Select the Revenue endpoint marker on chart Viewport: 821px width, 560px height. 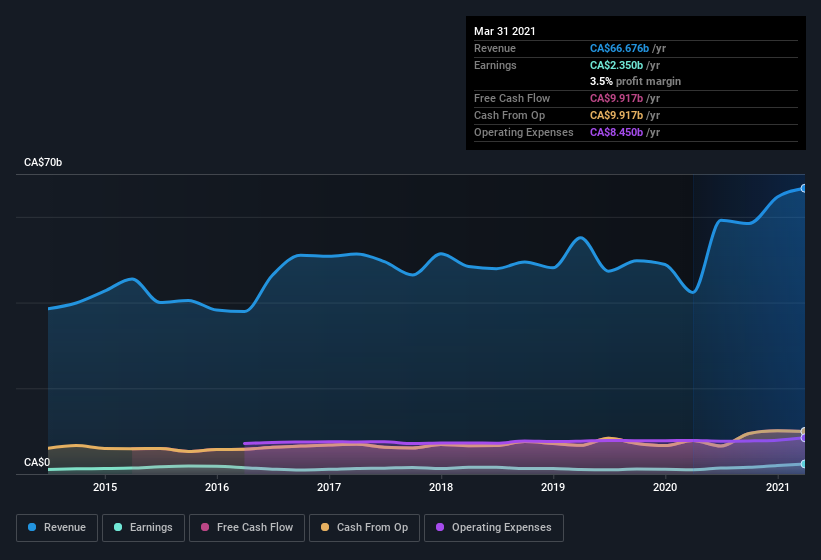(x=804, y=188)
